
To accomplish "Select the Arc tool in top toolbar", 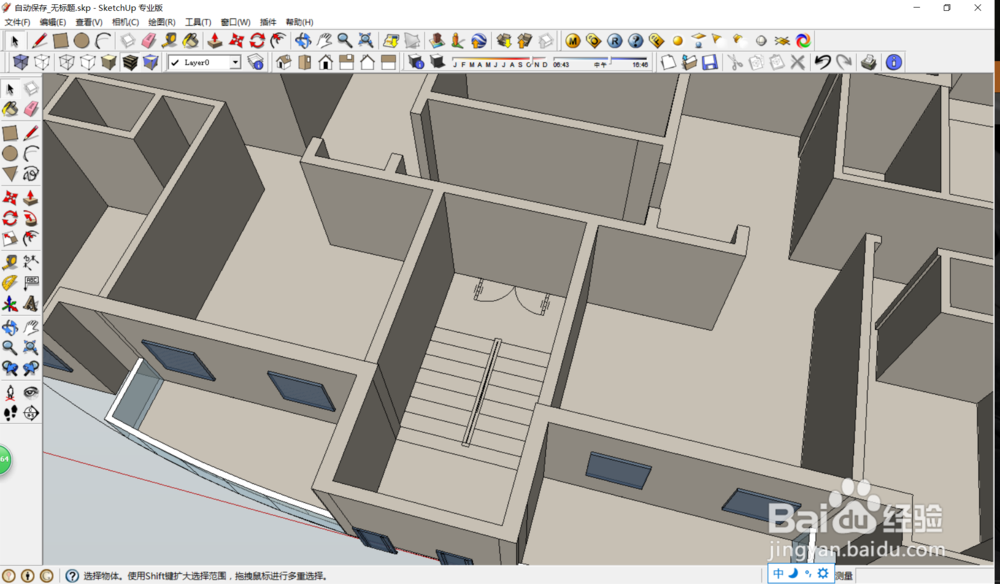I will tap(103, 41).
